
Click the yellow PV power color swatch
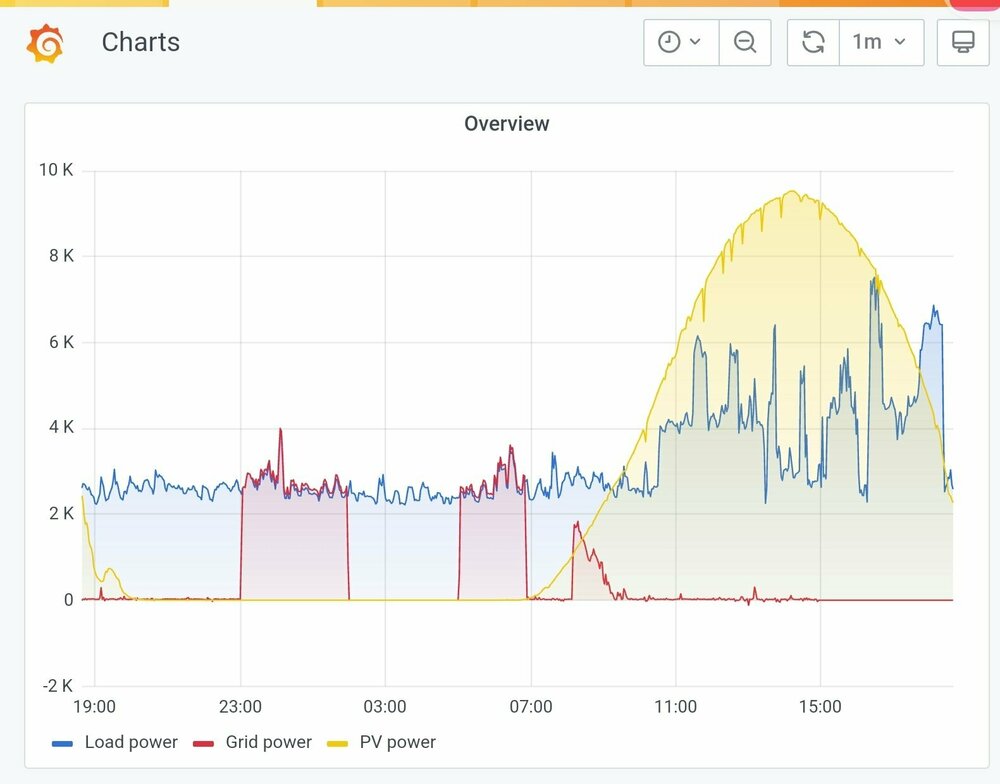pyautogui.click(x=337, y=743)
